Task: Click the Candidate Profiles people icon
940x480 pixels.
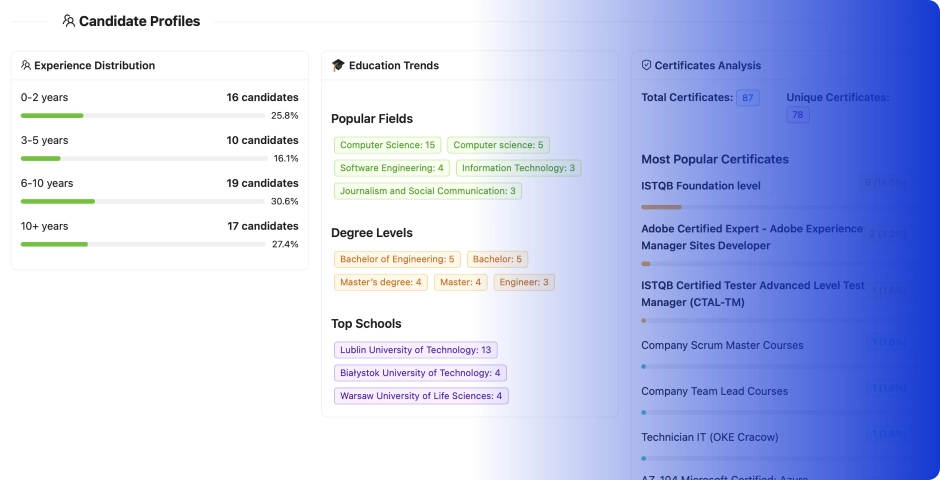Action: (x=68, y=21)
